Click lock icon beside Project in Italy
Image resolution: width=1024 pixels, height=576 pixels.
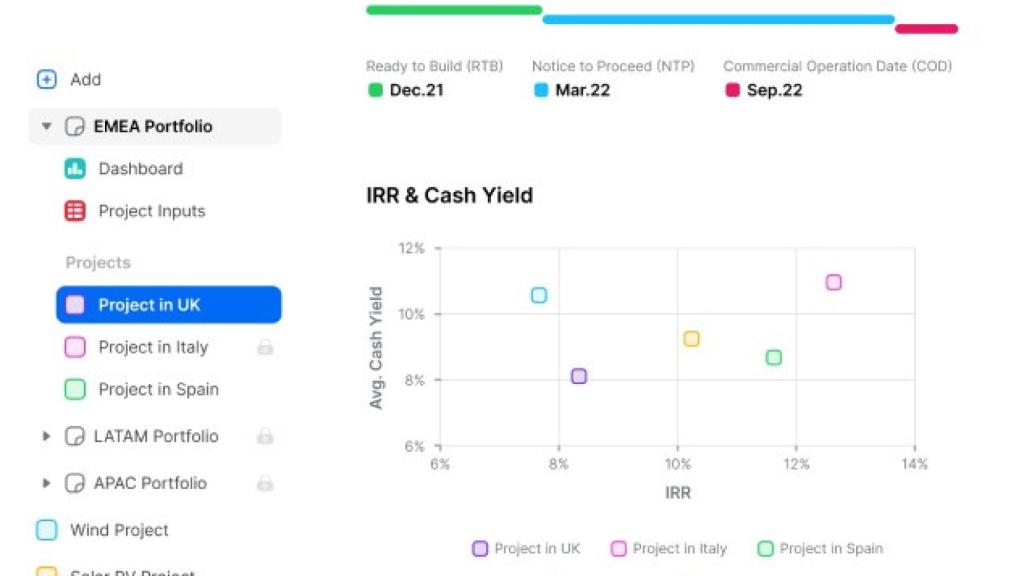[x=265, y=347]
